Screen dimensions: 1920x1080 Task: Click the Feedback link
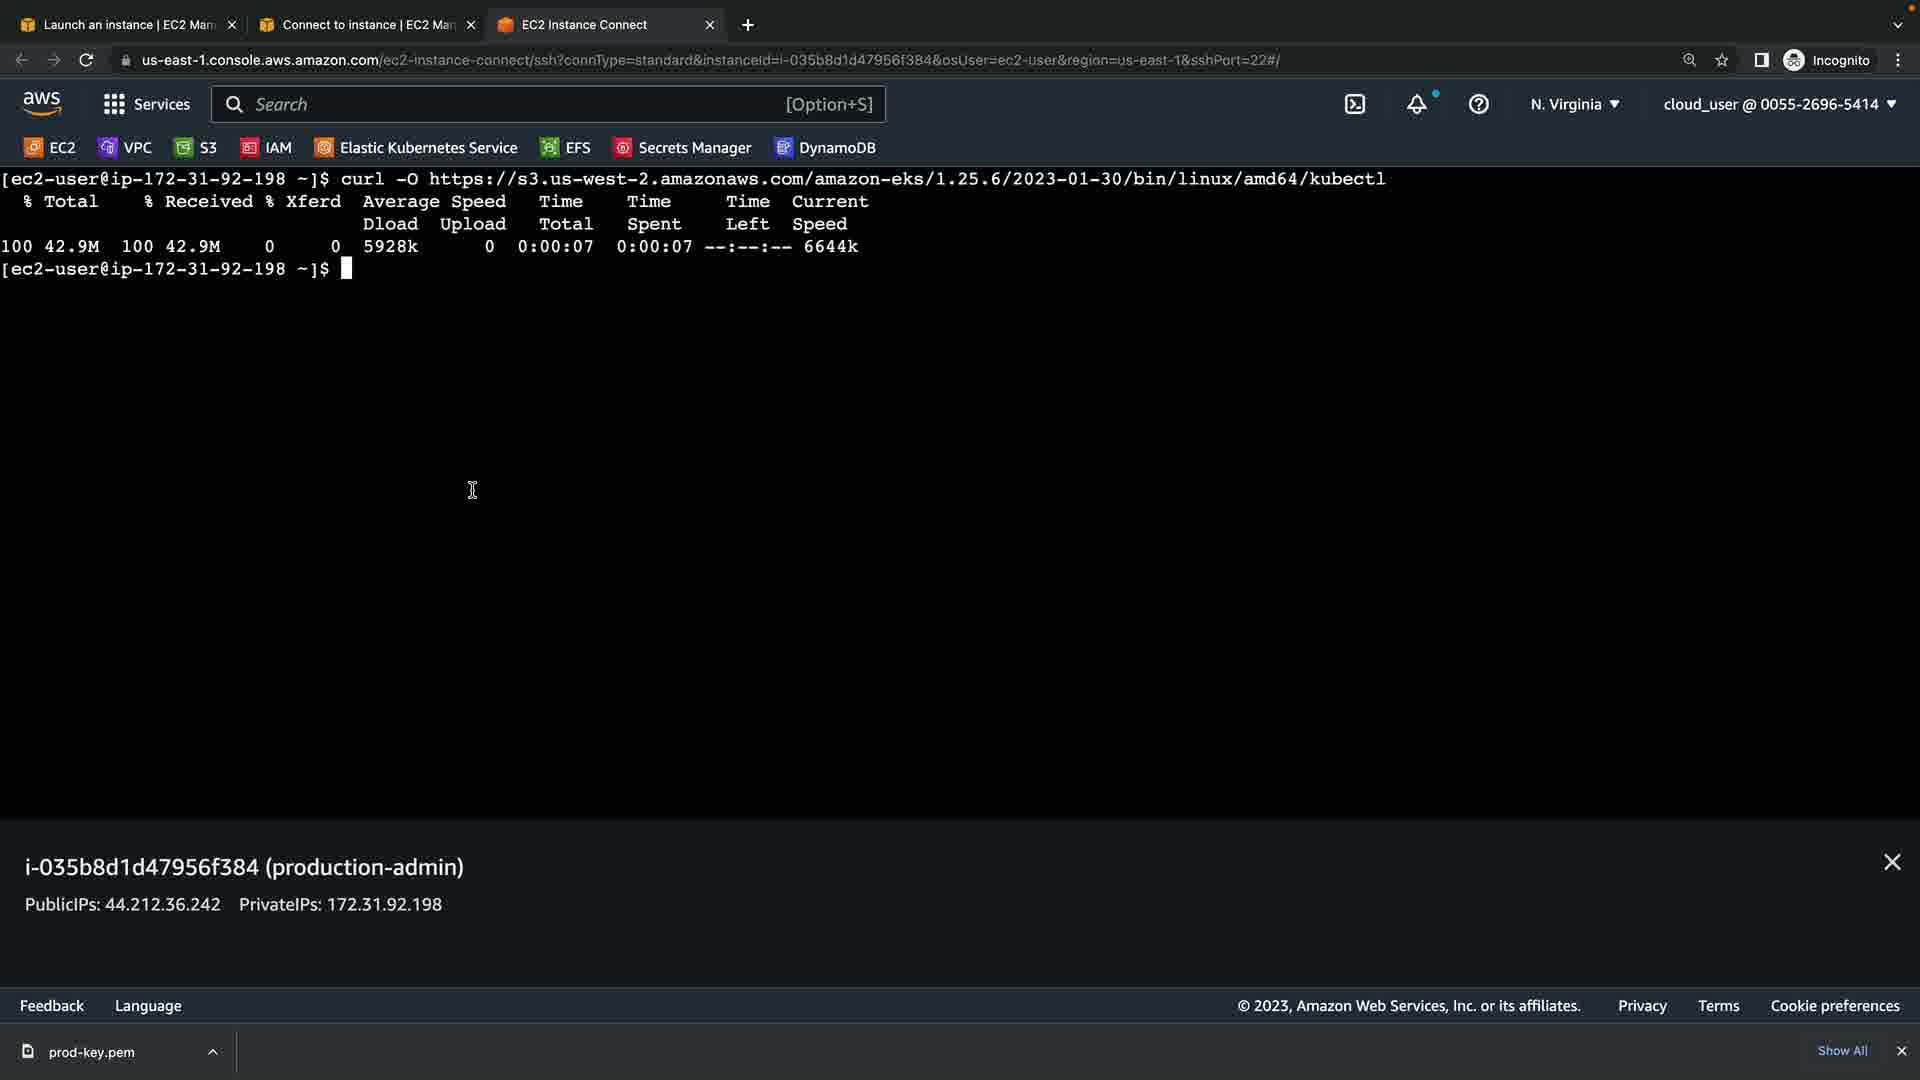tap(52, 1006)
